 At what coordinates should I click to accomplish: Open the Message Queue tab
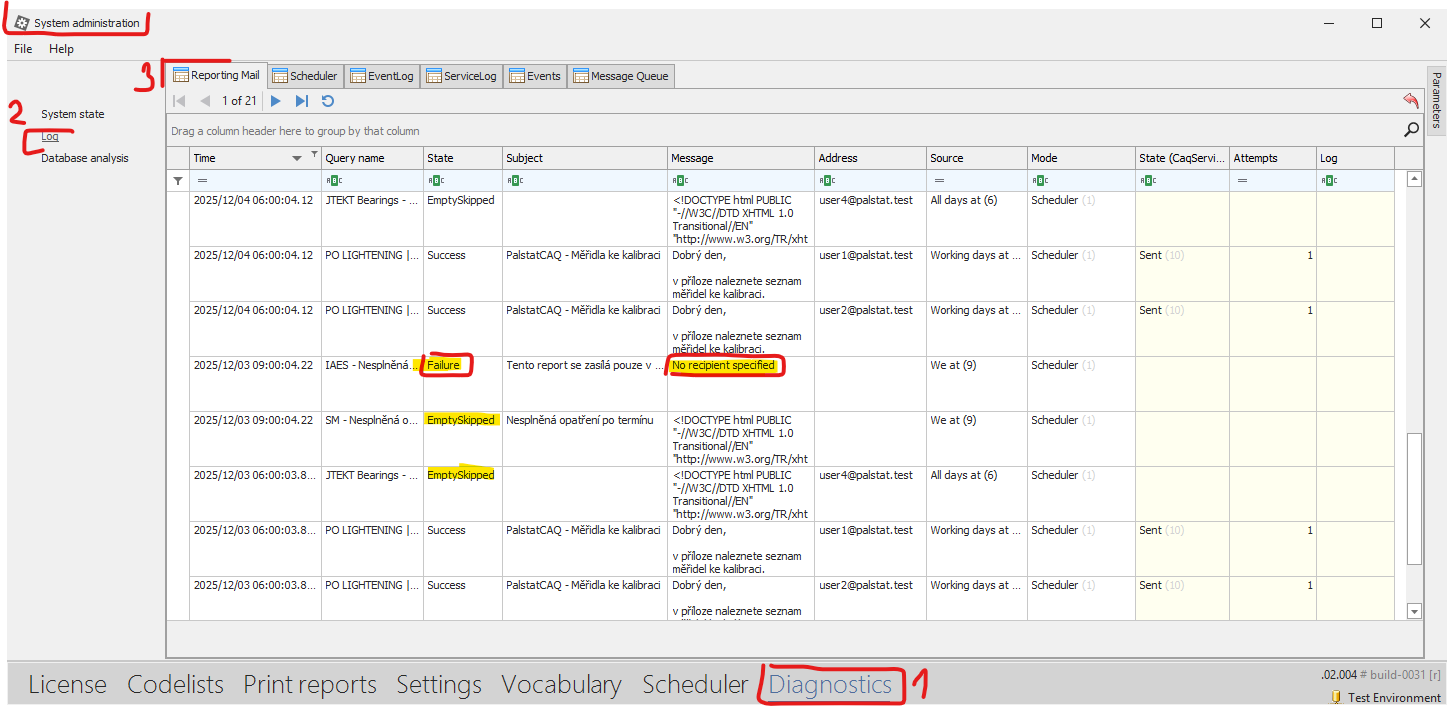(620, 76)
